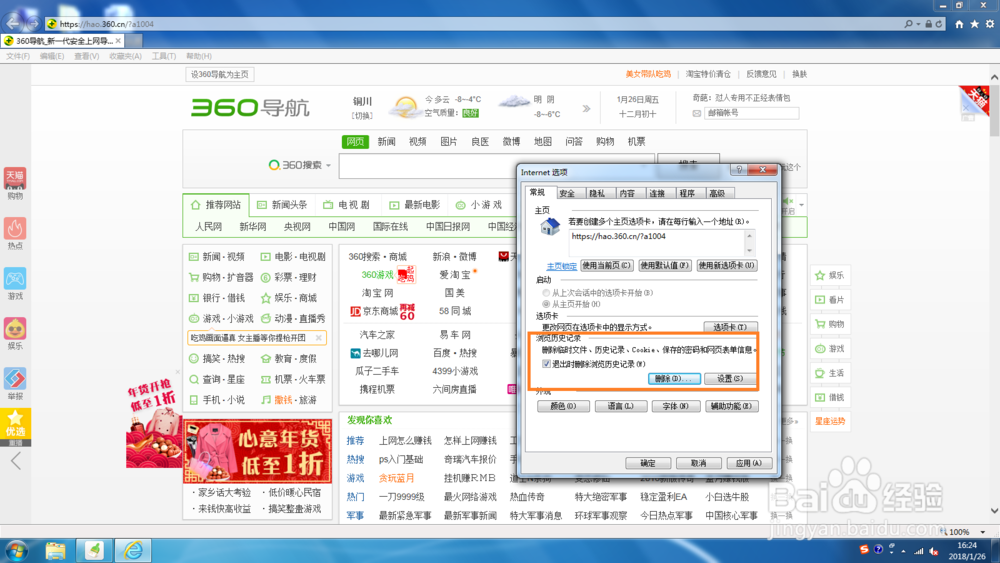
Task: Open File Explorer from the taskbar
Action: pos(55,550)
